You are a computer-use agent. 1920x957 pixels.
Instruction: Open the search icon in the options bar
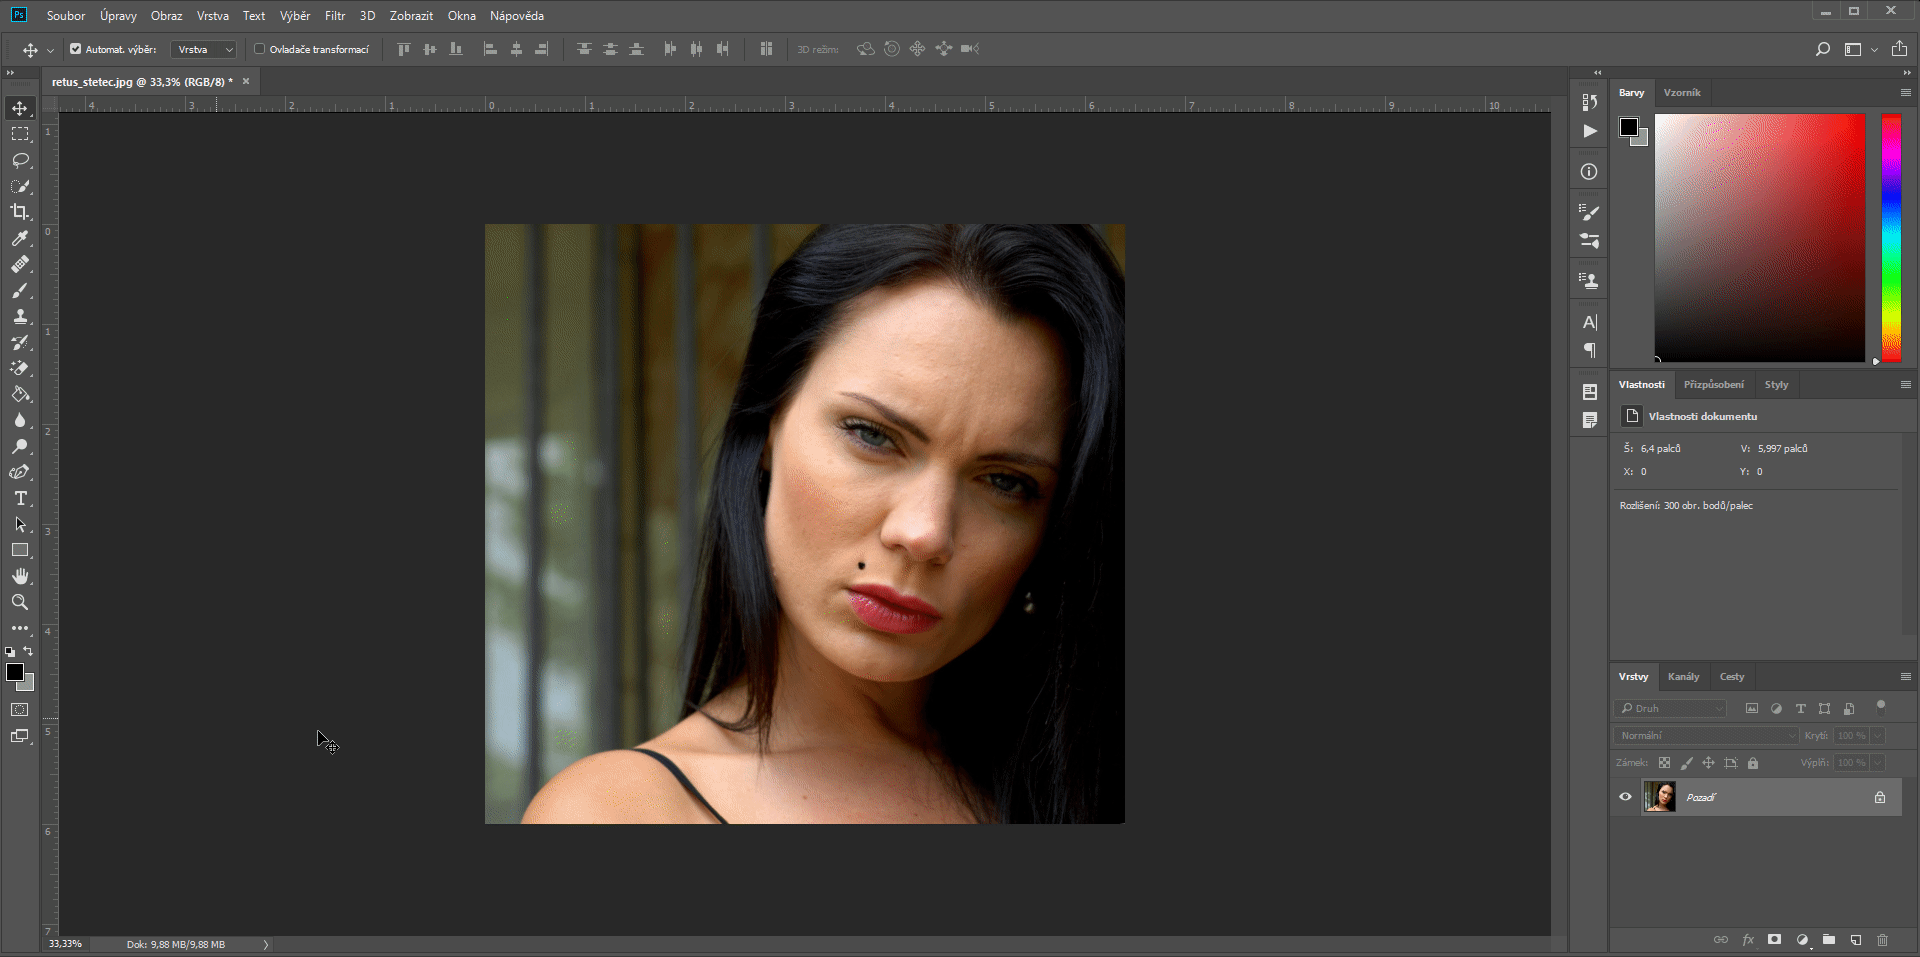(1823, 48)
